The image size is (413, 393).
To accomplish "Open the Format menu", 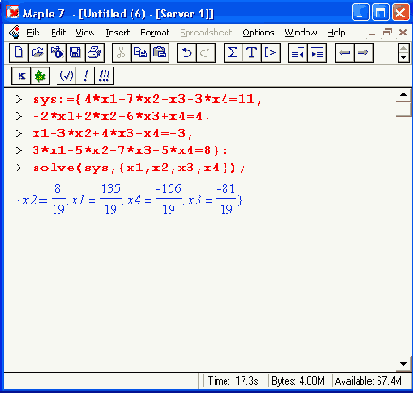I will tap(155, 32).
